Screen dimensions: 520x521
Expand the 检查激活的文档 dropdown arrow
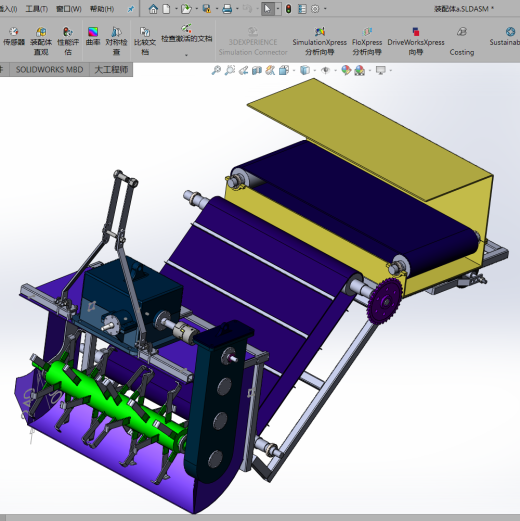point(186,55)
